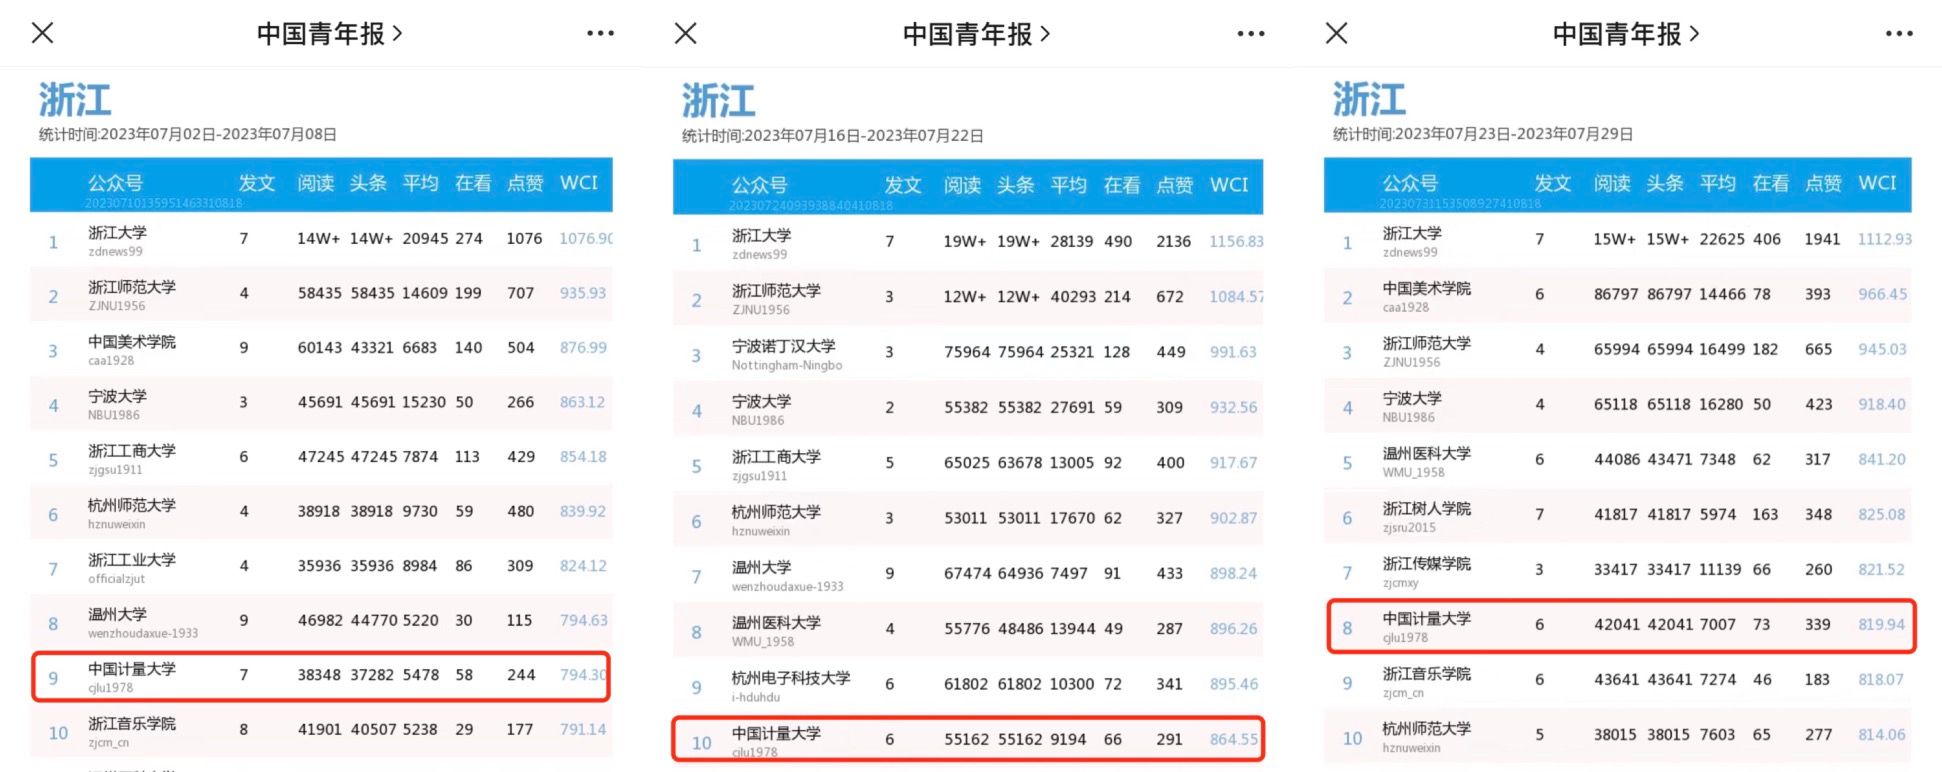Expand the 中国青年报 chevron in the middle panel

1045,33
